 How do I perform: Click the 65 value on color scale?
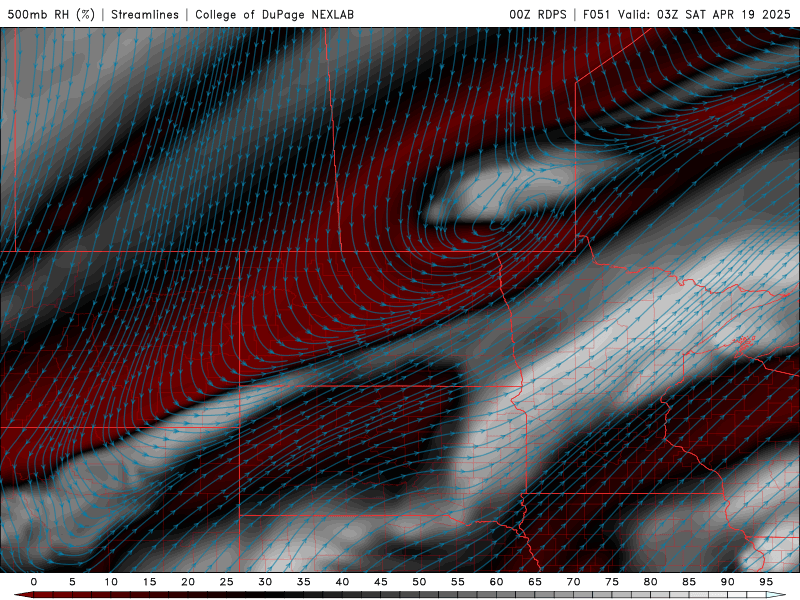tap(535, 582)
